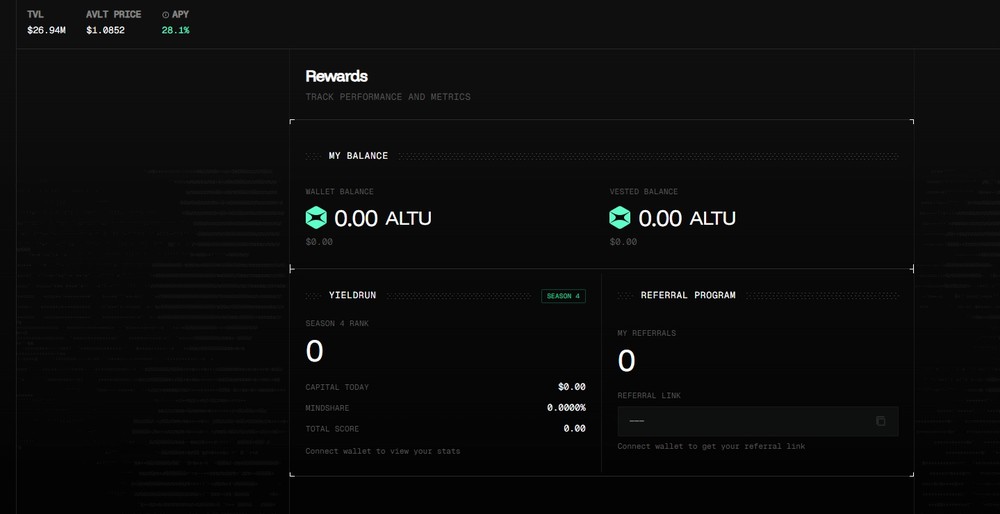Click the AVLT PRICE label in top bar
This screenshot has width=1000, height=514.
click(114, 14)
